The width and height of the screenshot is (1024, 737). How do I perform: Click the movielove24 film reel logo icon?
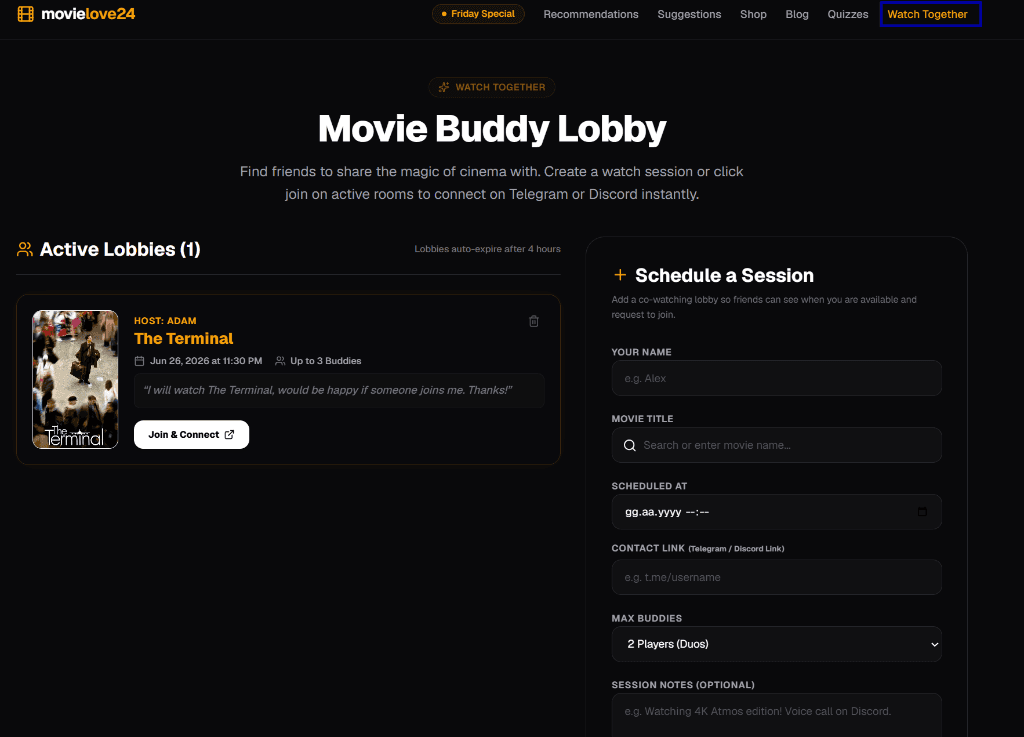coord(25,14)
